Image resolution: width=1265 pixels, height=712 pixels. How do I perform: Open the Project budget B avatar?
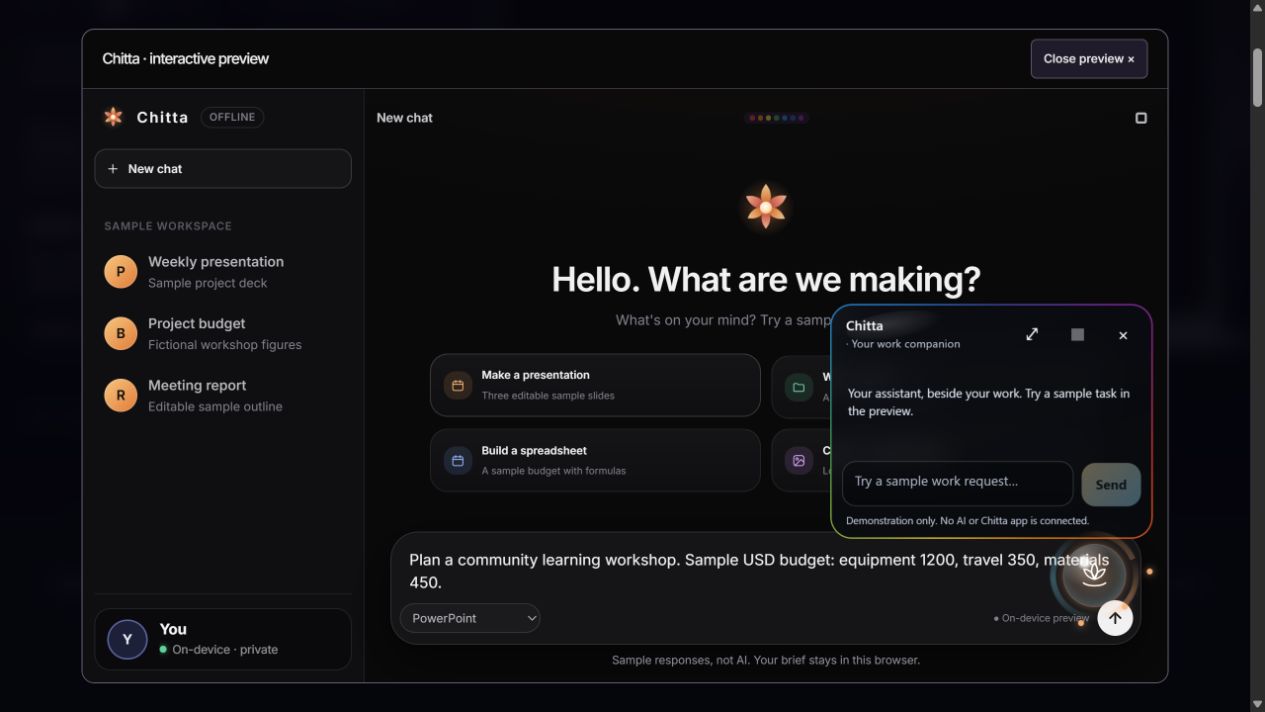[x=121, y=334]
